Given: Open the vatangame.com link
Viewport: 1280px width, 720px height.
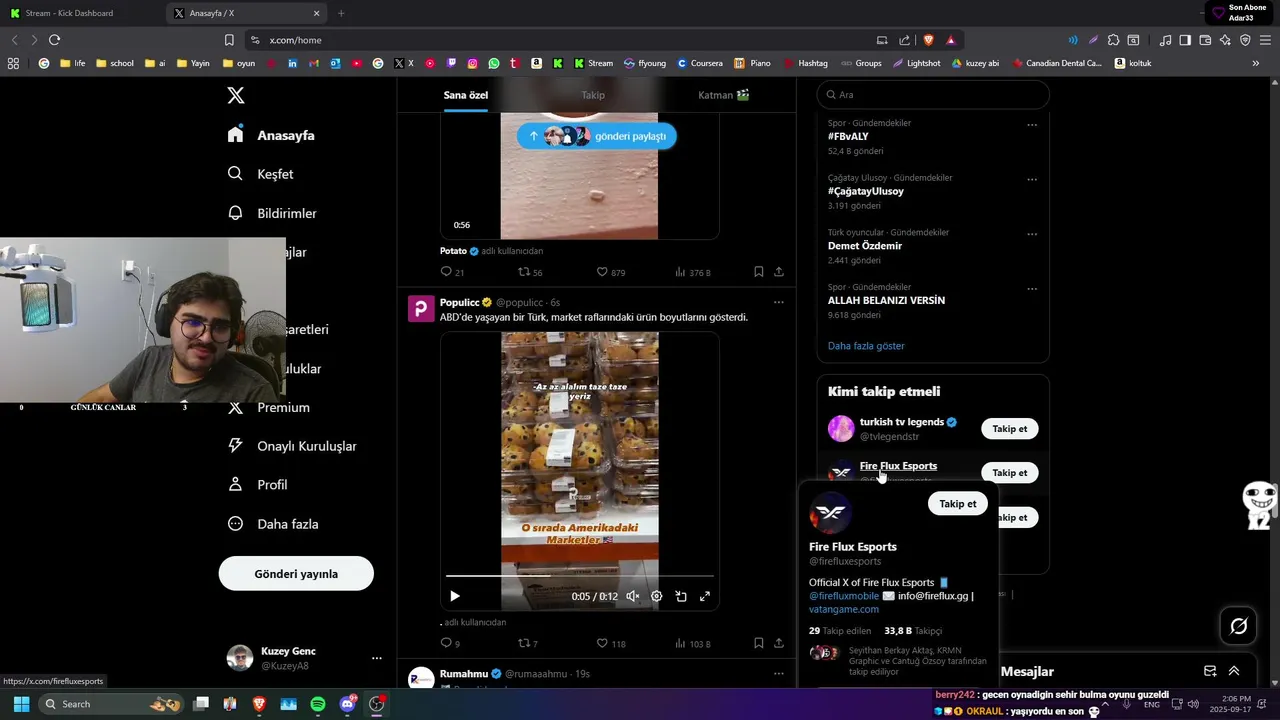Looking at the screenshot, I should (x=844, y=609).
